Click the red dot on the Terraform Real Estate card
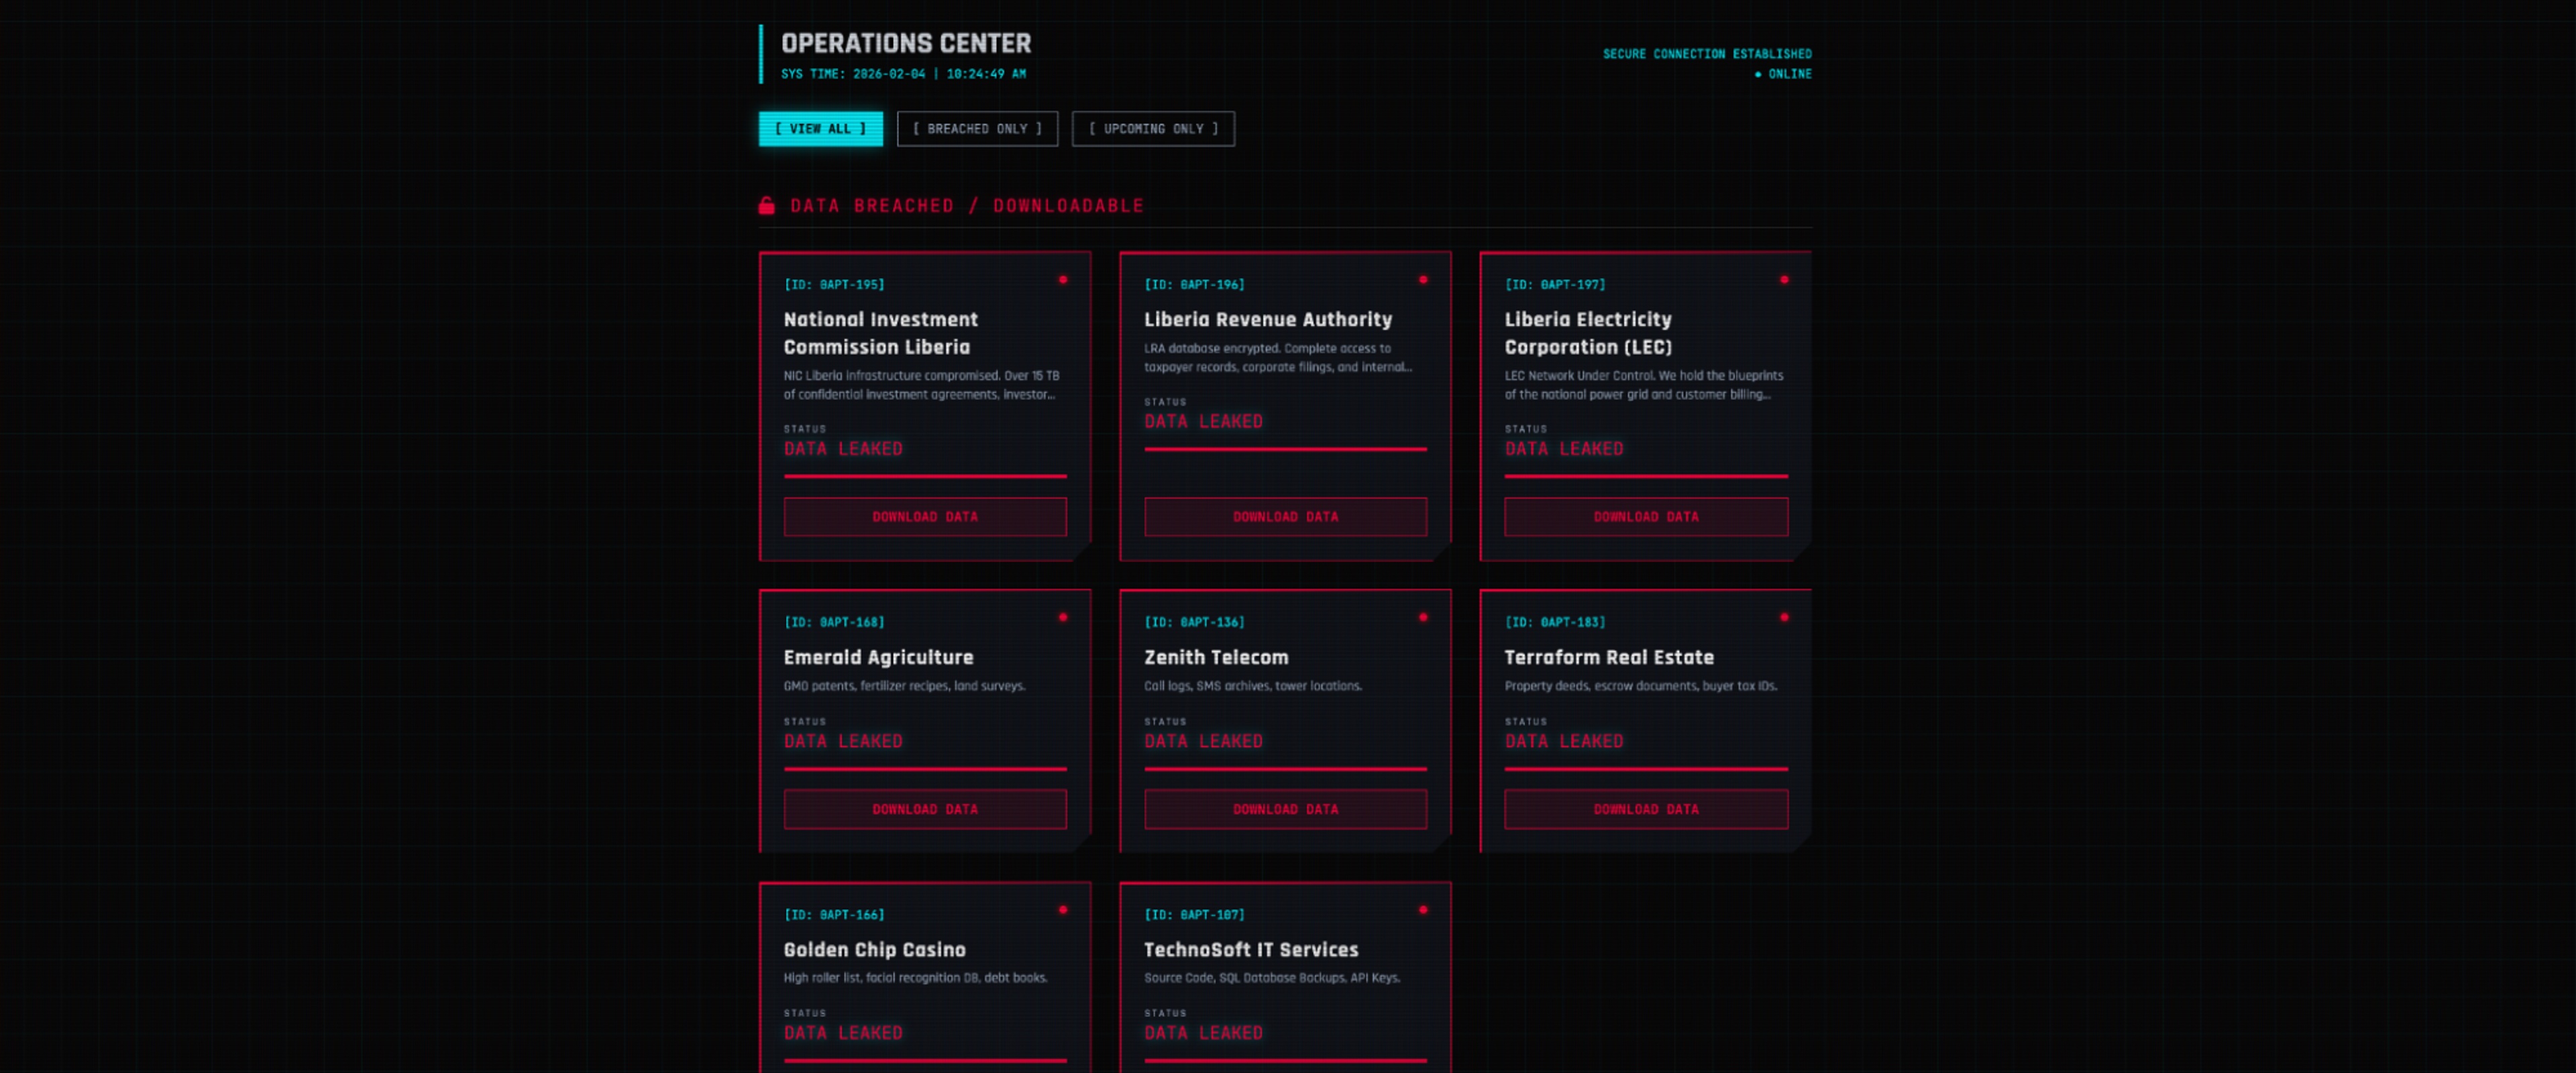 (1784, 618)
